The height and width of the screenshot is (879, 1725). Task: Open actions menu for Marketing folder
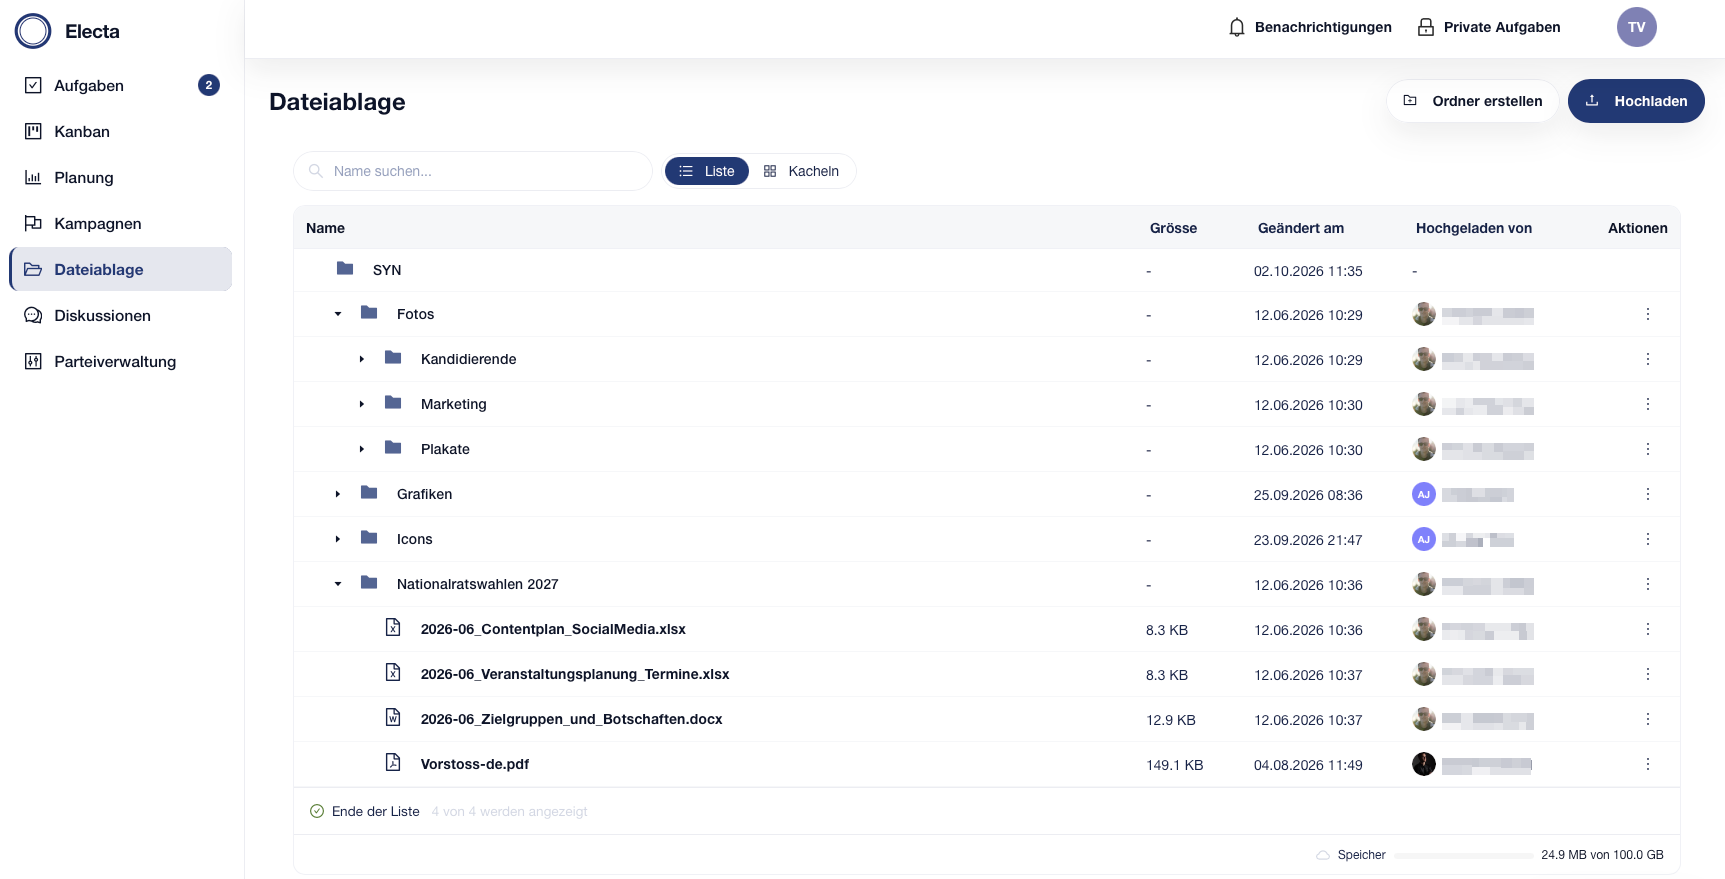click(x=1648, y=404)
